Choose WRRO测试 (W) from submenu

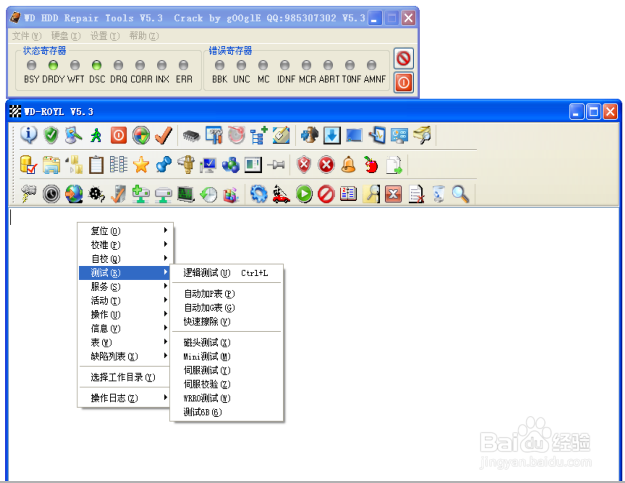(x=226, y=398)
